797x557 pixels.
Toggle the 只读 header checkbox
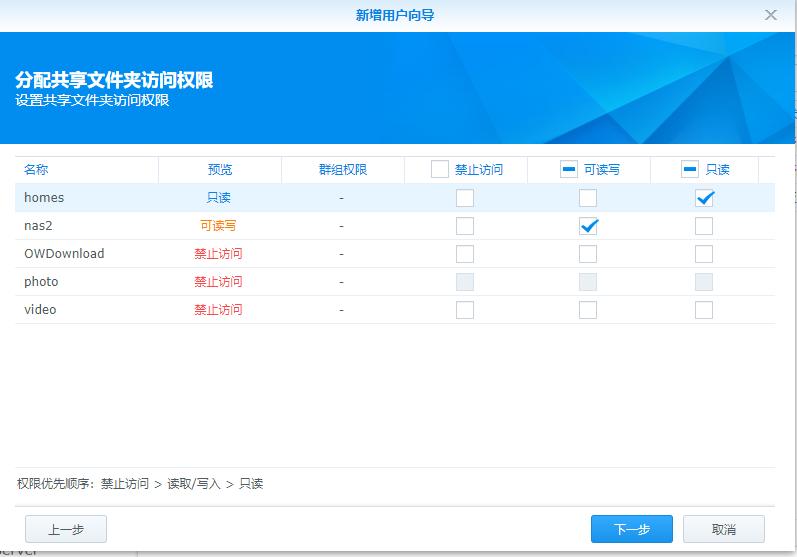click(690, 169)
